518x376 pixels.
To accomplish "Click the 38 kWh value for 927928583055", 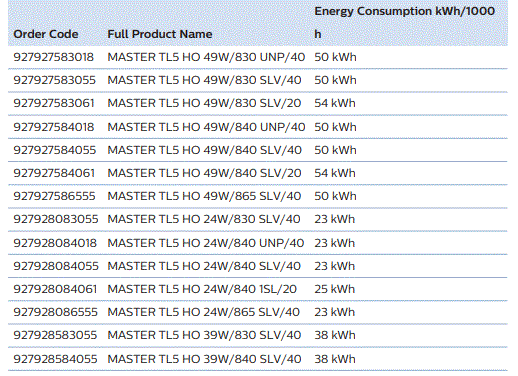I will [335, 335].
